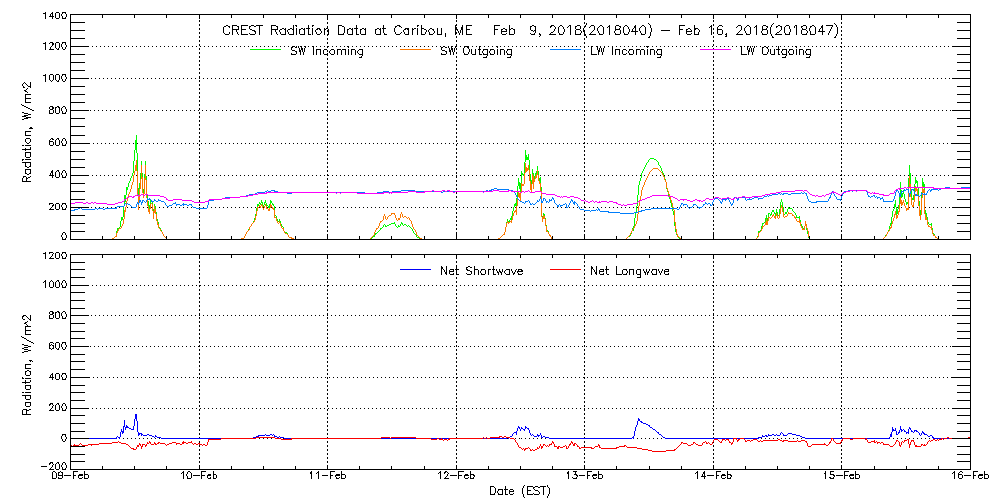
Task: Click the SW Incoming legend label
Action: [321, 51]
